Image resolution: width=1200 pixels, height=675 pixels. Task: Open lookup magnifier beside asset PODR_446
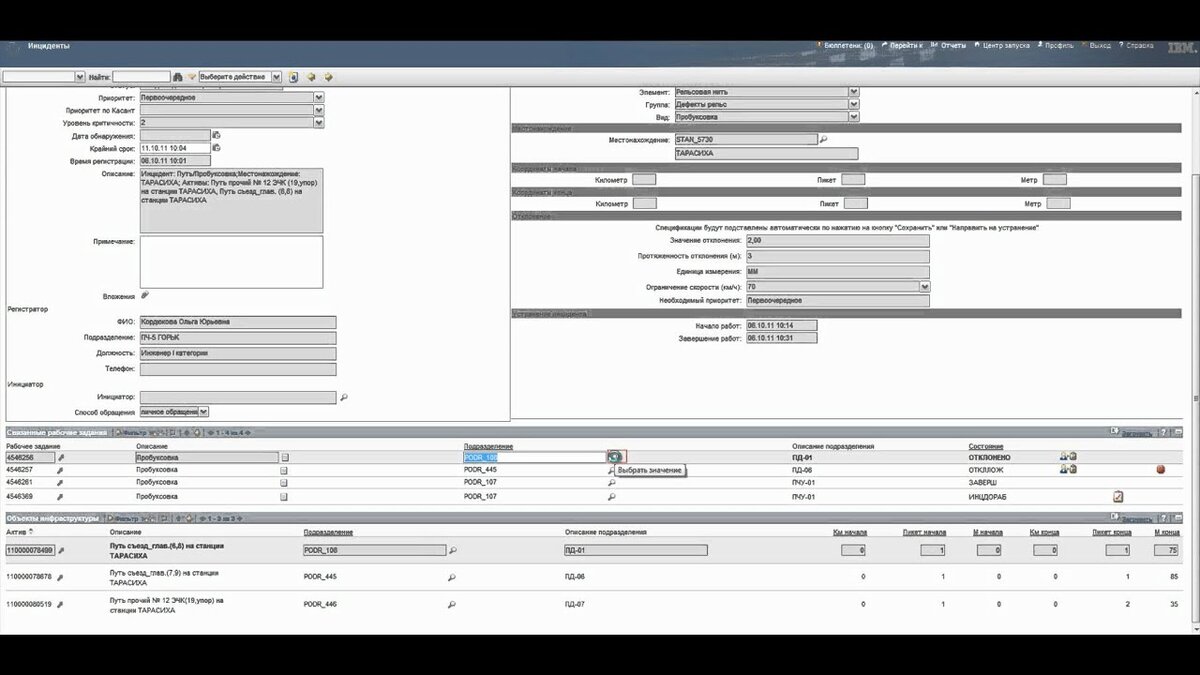452,604
